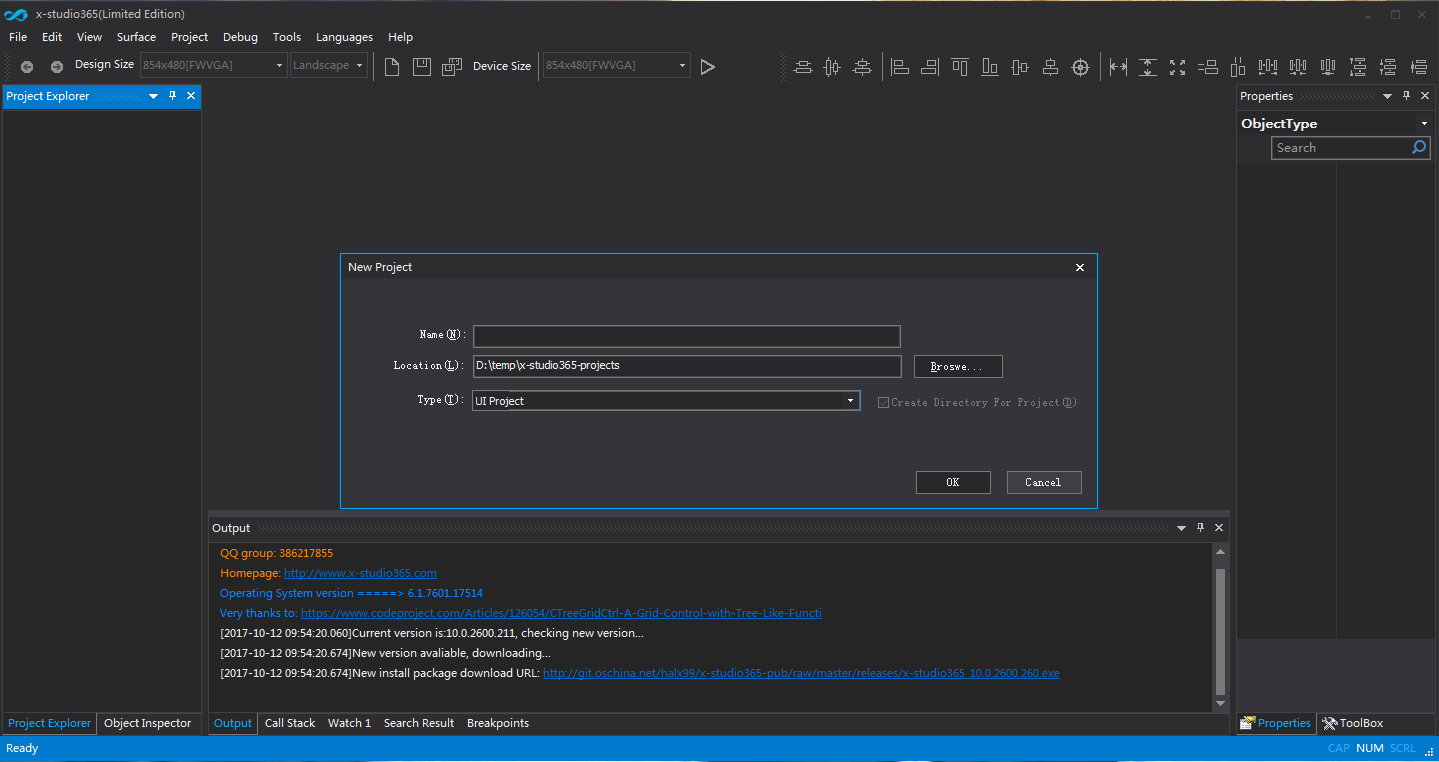Pin the Properties panel
The height and width of the screenshot is (762, 1439).
1406,96
